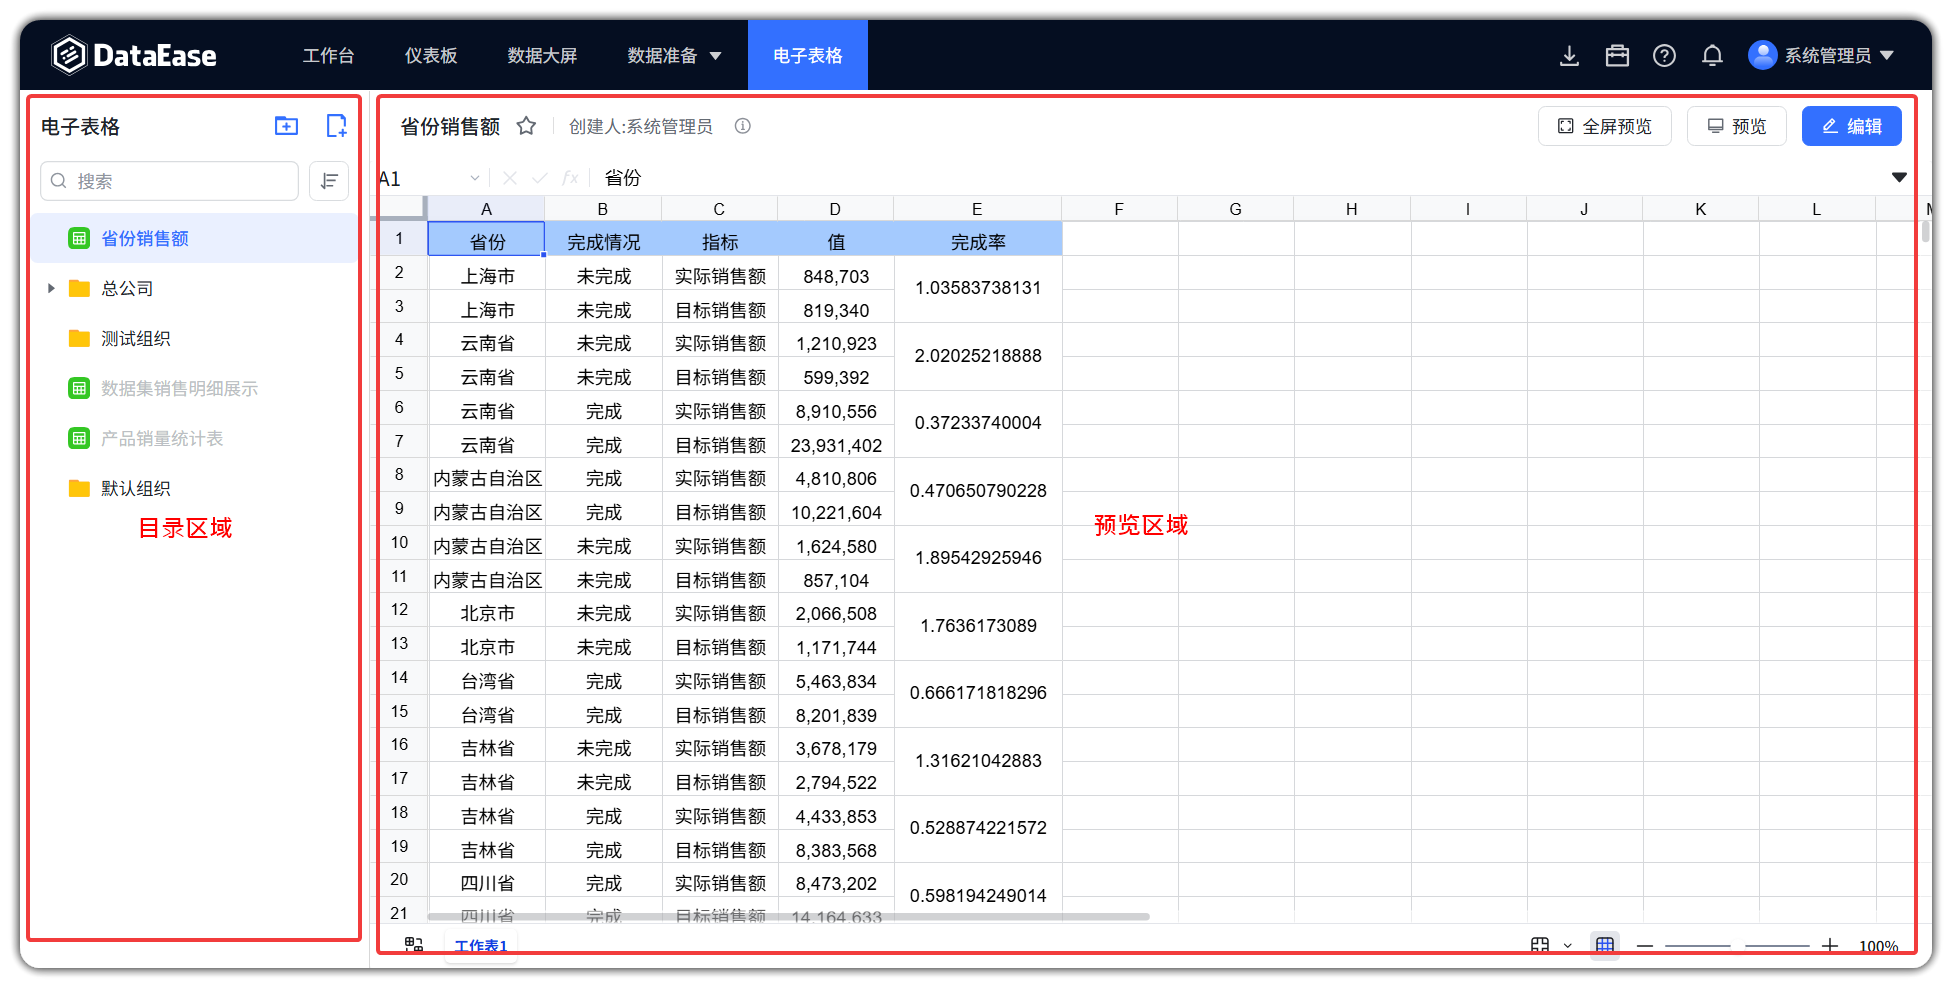The height and width of the screenshot is (988, 1952).
Task: Click the 省份销售额 spreadsheet icon in tree
Action: point(79,238)
